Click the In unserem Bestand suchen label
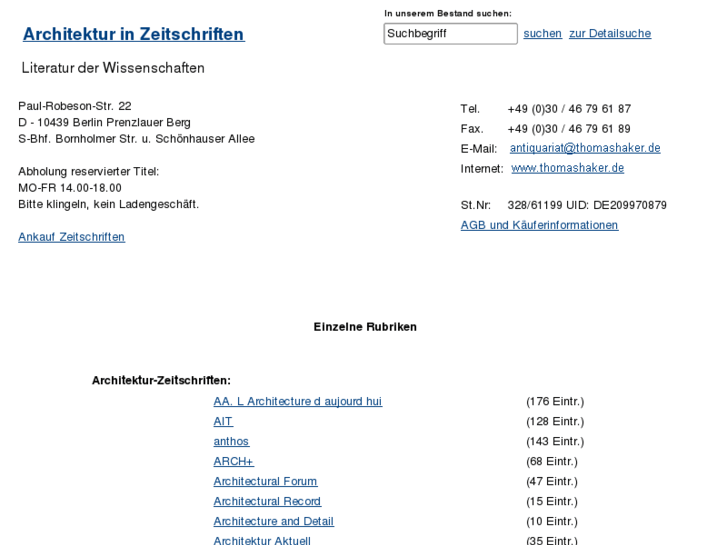Screen dimensions: 727x545 point(448,14)
